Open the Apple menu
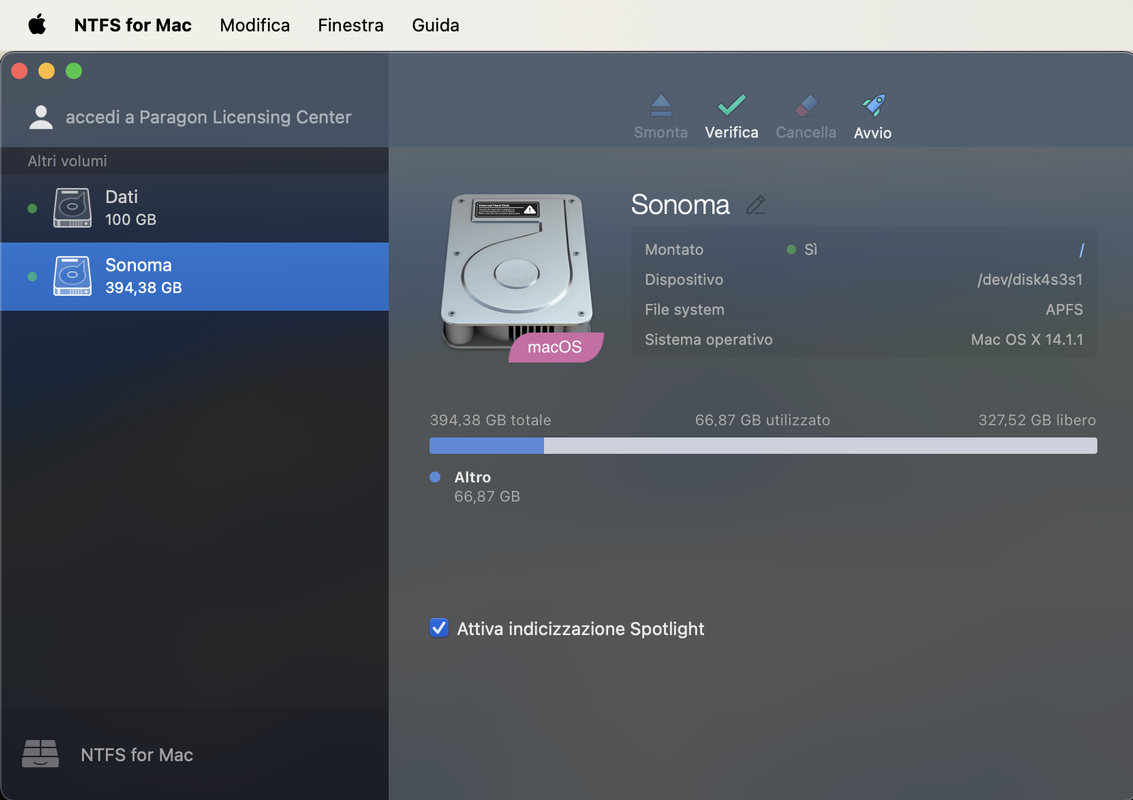This screenshot has width=1133, height=800. (37, 25)
